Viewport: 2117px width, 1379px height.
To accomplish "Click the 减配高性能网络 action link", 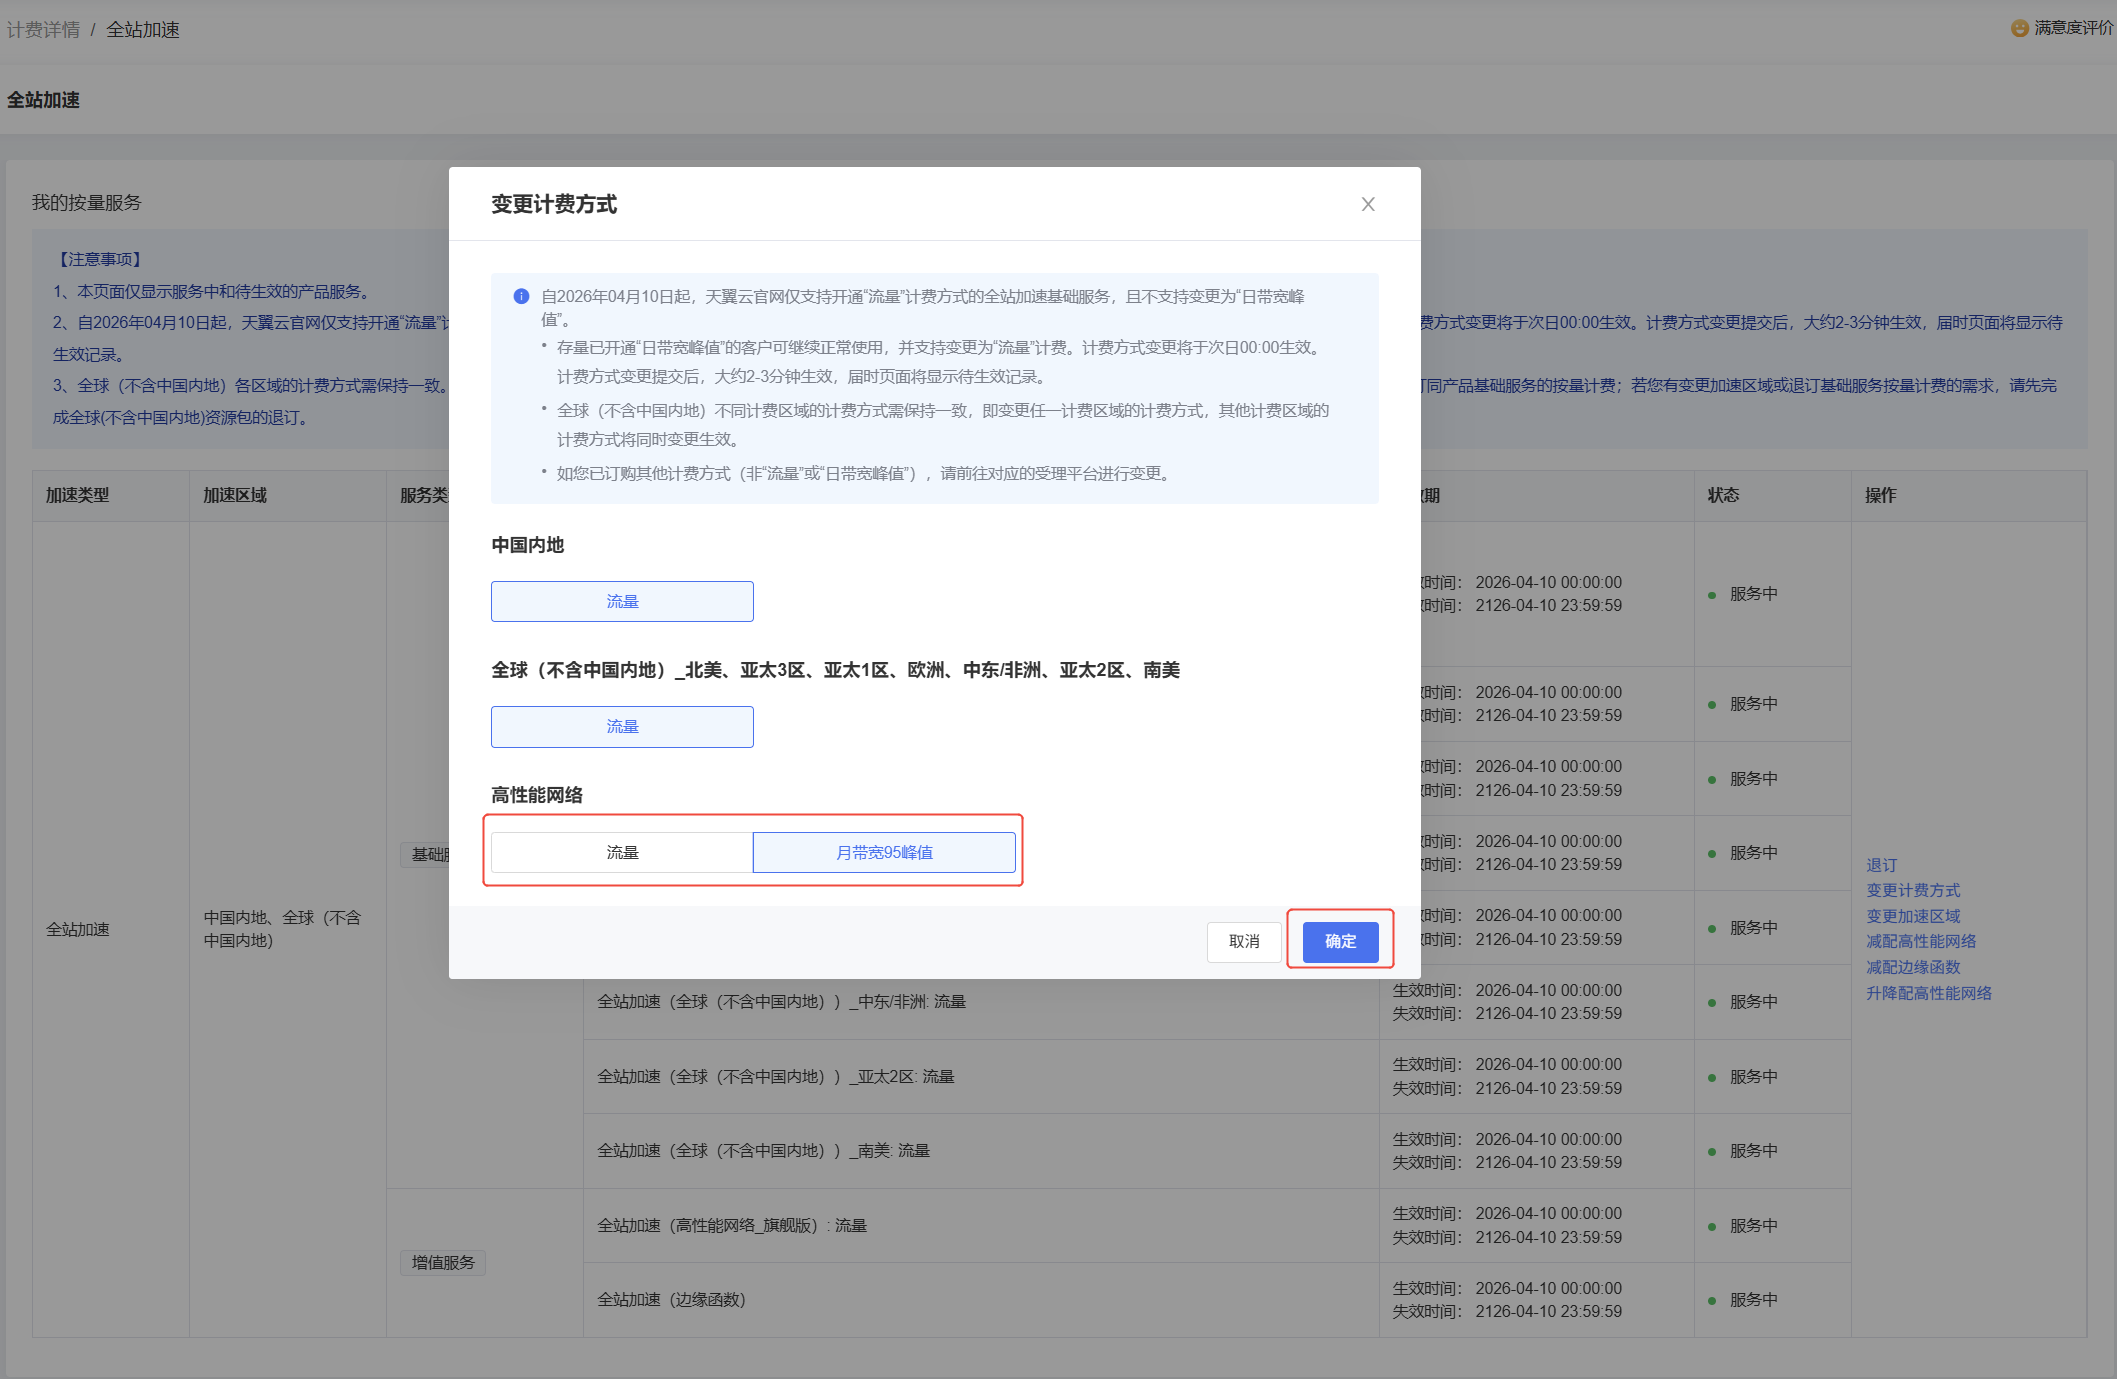I will (1921, 941).
